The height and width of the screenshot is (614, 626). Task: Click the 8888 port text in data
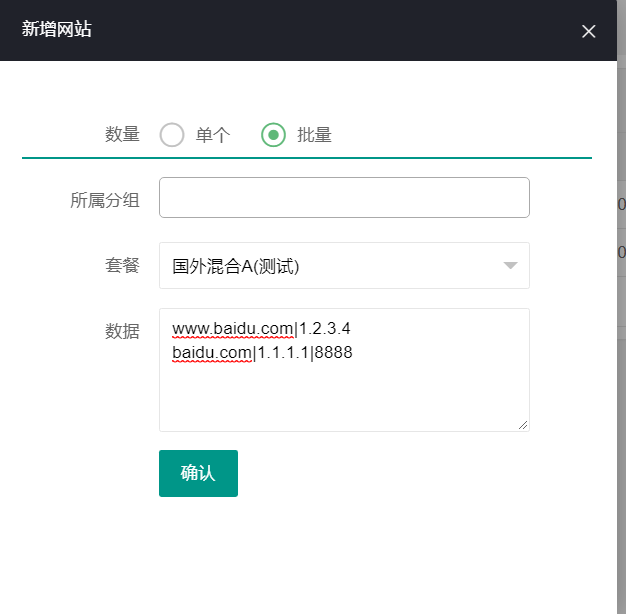click(x=333, y=353)
